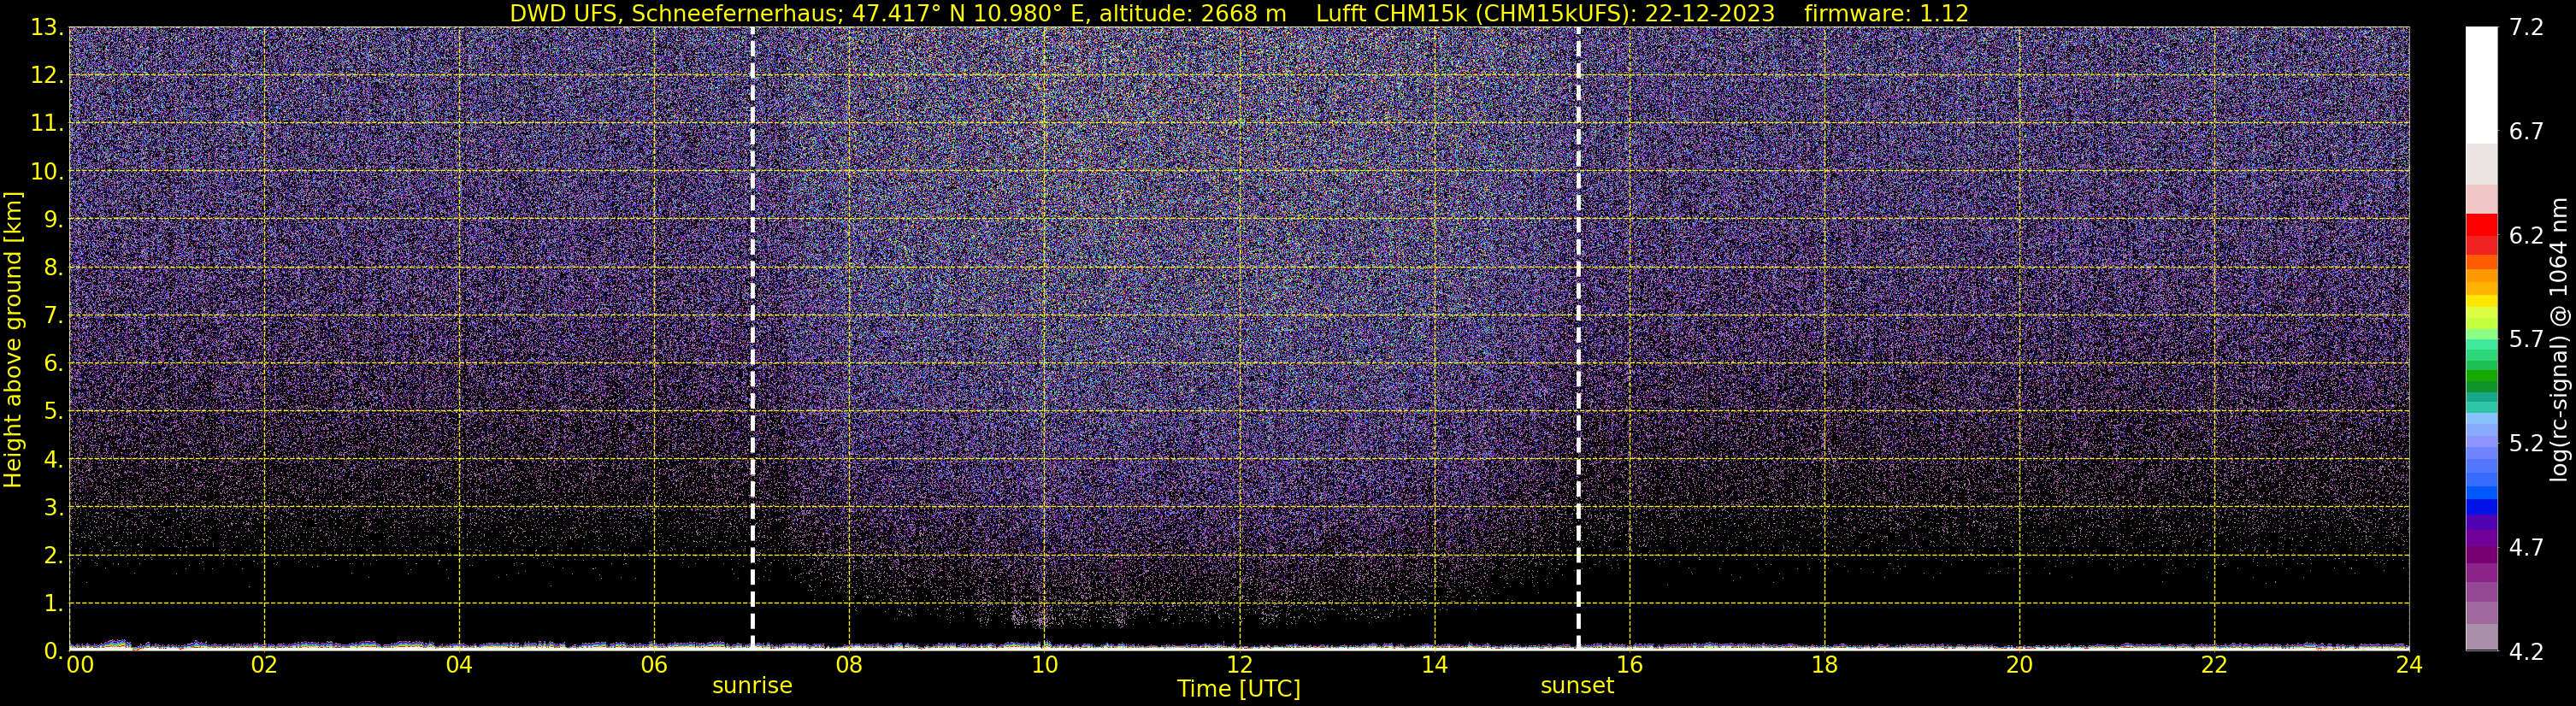This screenshot has width=2576, height=706.
Task: Click the x-axis tick label '04'
Action: click(x=459, y=665)
